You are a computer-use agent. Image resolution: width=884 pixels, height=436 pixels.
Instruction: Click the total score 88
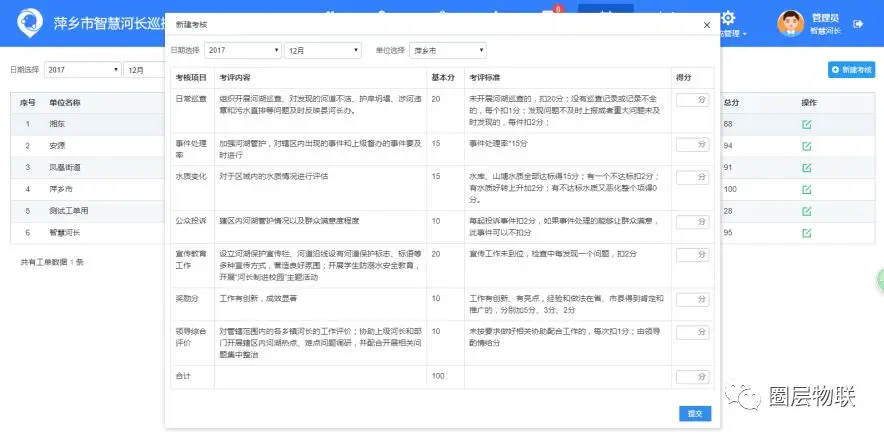click(x=728, y=124)
